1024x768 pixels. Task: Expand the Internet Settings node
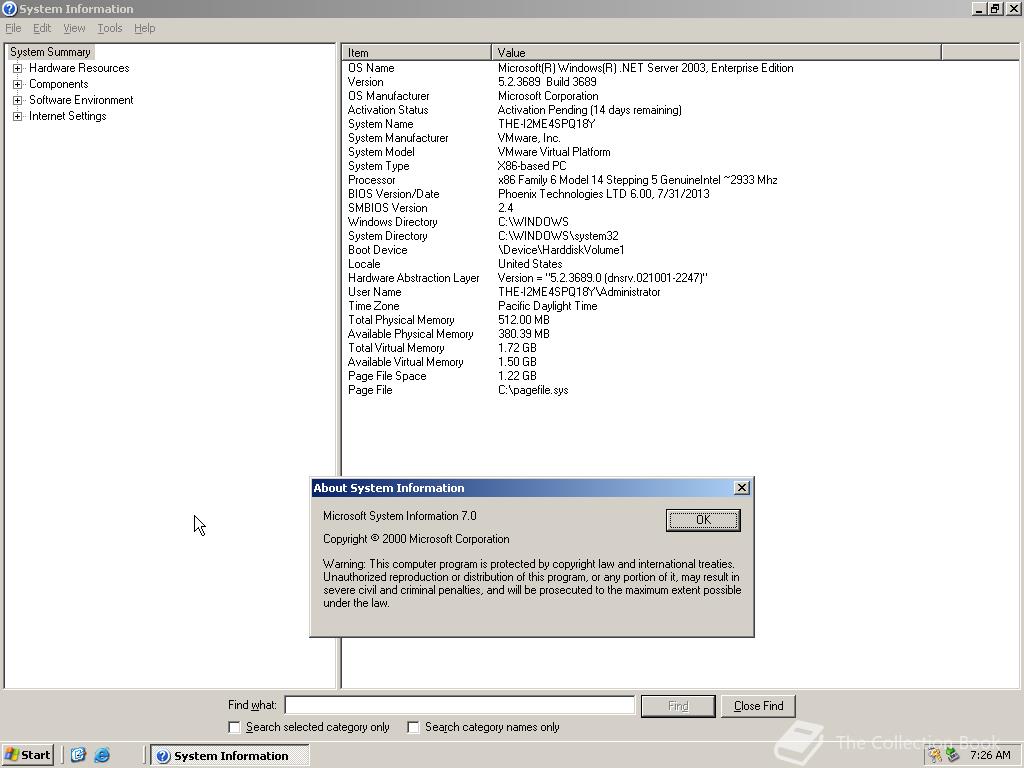click(18, 116)
